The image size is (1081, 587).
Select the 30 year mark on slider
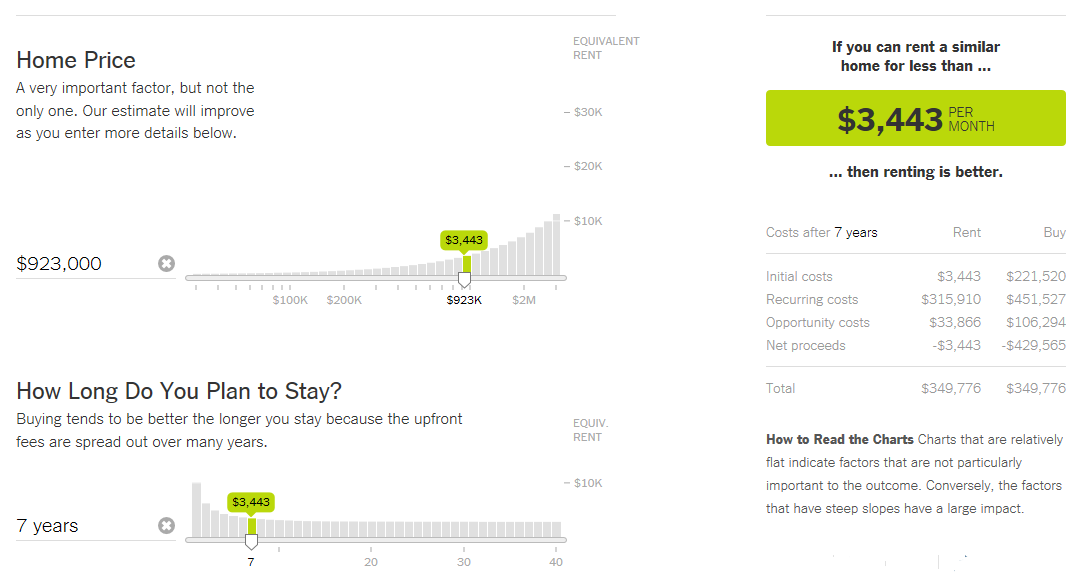click(464, 562)
